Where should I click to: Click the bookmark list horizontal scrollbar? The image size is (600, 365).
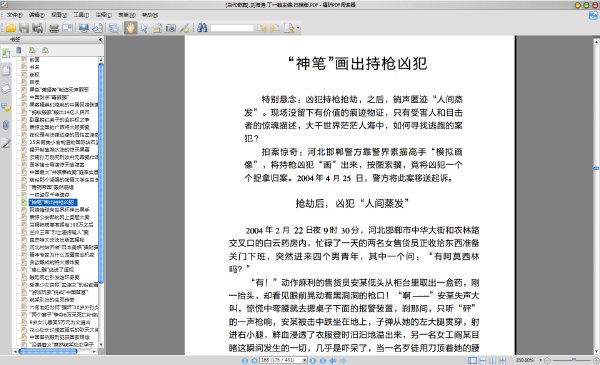coord(48,351)
